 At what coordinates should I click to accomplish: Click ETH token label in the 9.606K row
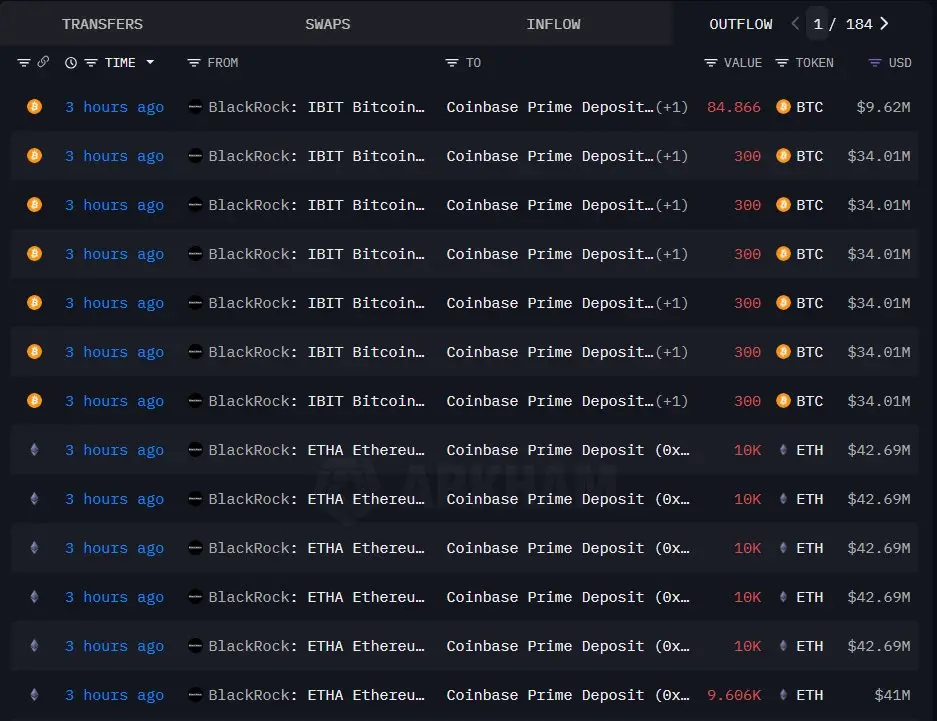tap(810, 695)
